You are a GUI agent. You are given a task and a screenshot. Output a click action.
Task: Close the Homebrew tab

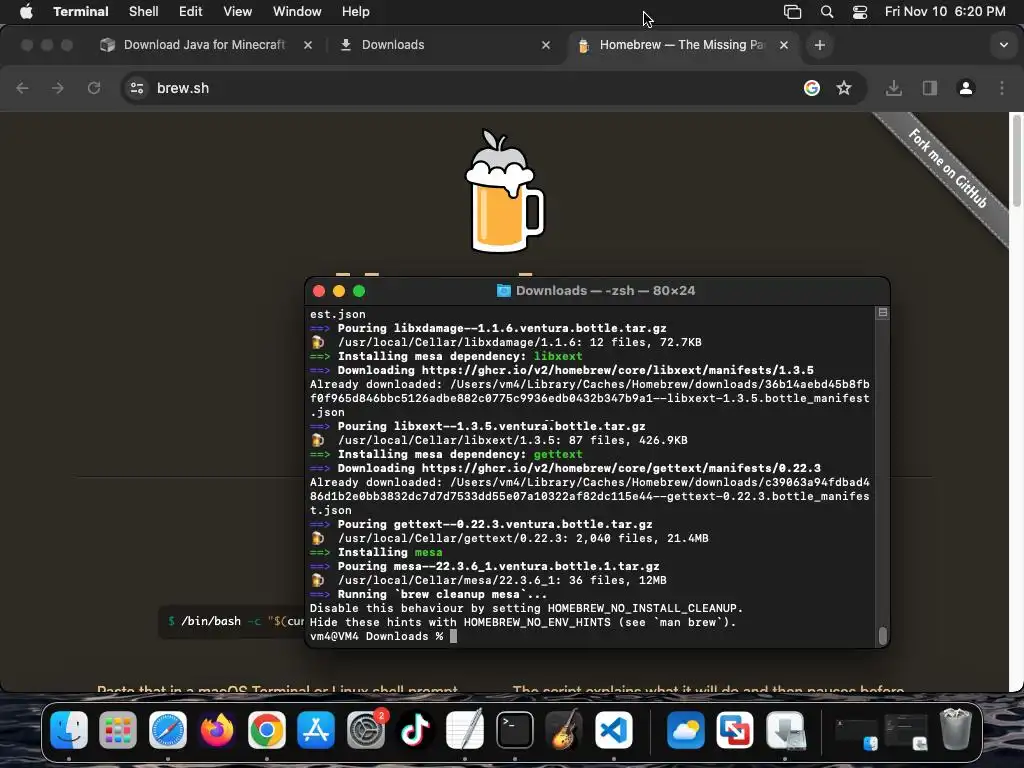click(x=784, y=45)
